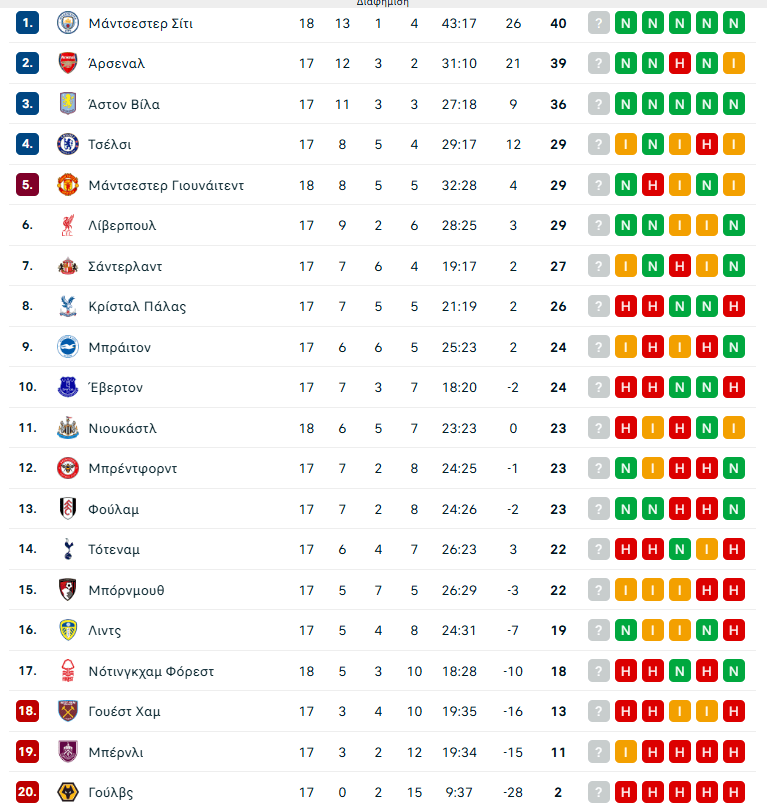Image resolution: width=767 pixels, height=803 pixels.
Task: Click the Liverpool club crest icon
Action: (68, 225)
